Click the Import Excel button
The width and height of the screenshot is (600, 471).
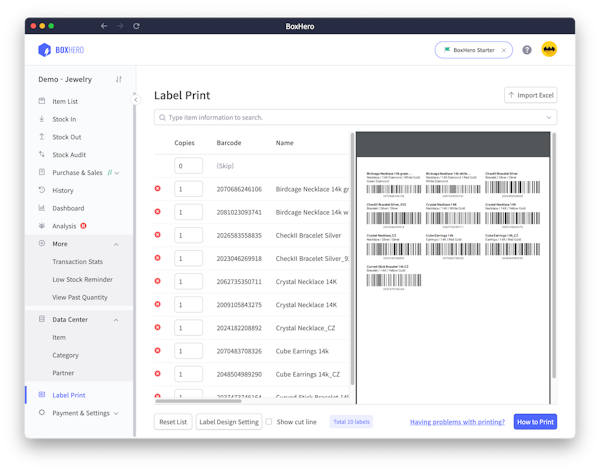[x=531, y=95]
